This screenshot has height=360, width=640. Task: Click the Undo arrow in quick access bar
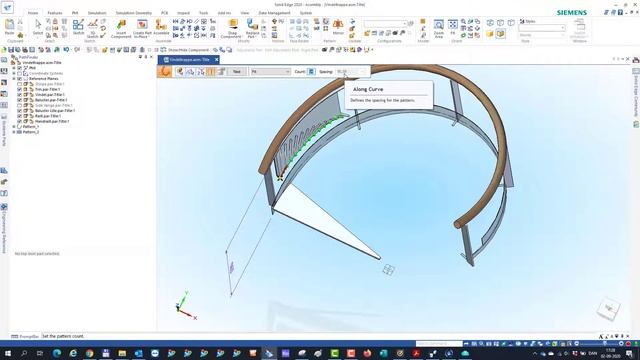[66, 50]
